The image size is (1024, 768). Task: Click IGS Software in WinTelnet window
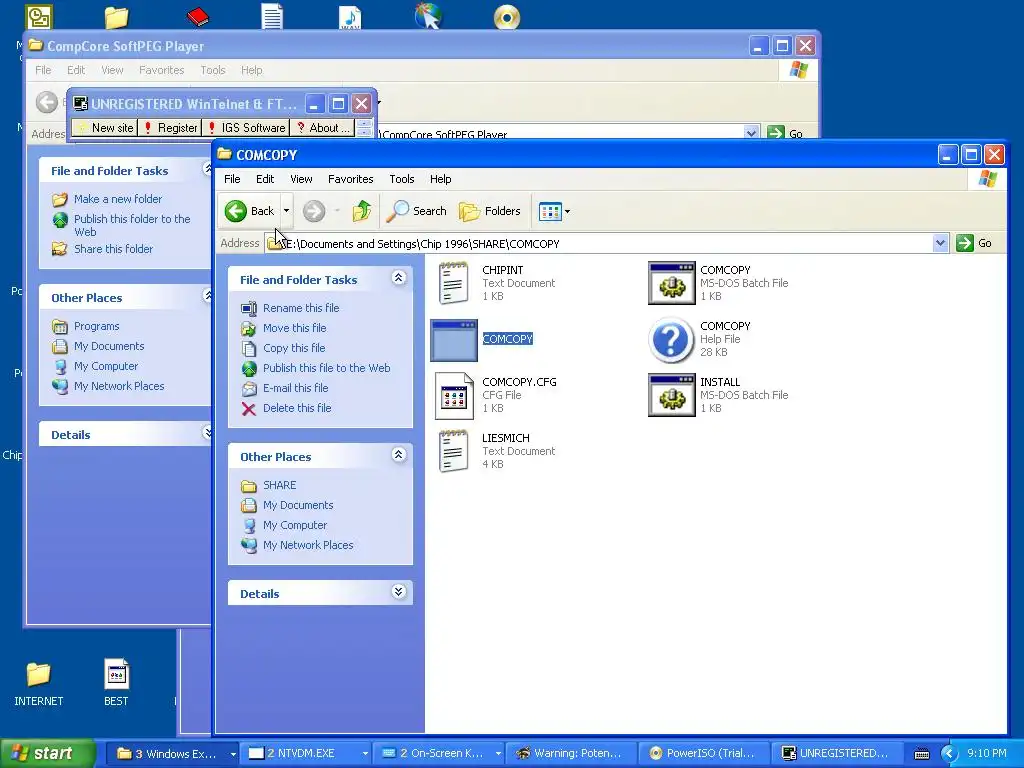(x=246, y=128)
